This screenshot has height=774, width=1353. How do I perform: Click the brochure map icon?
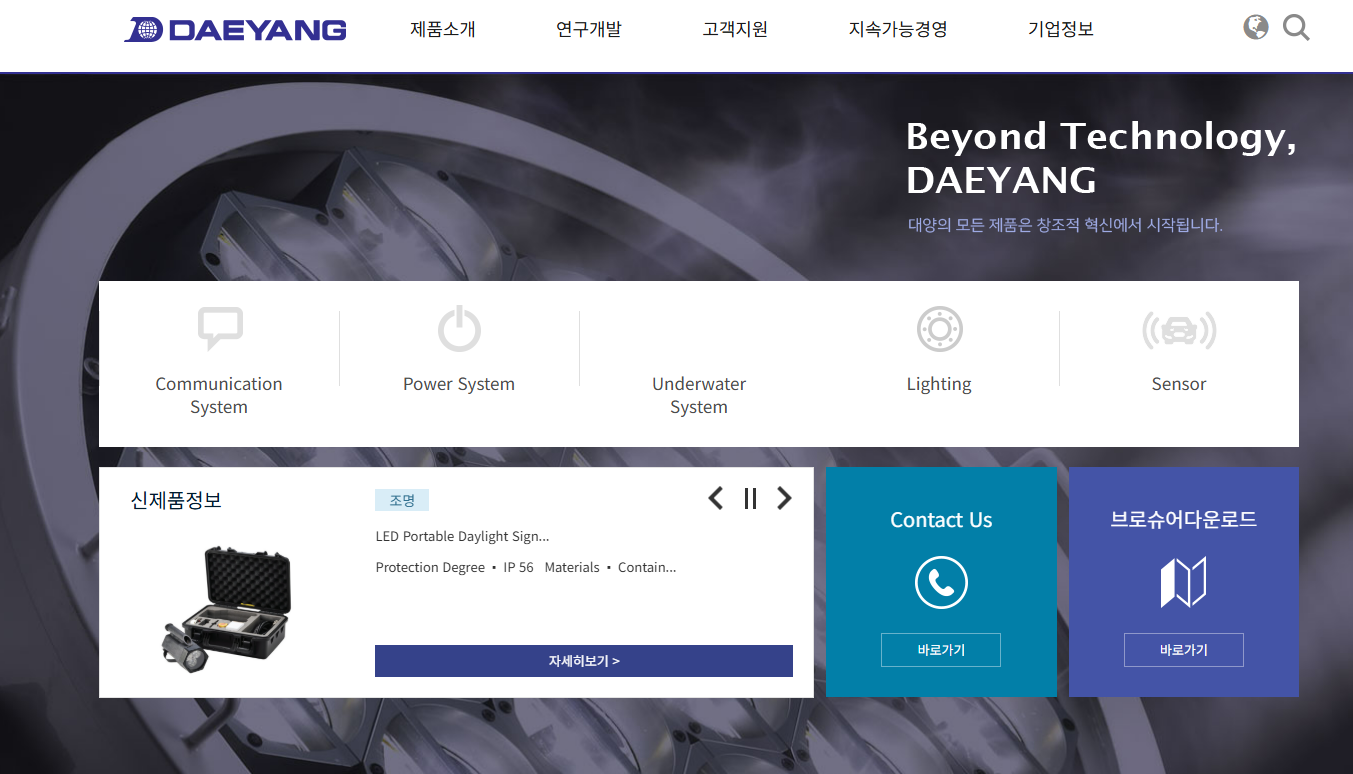1183,582
